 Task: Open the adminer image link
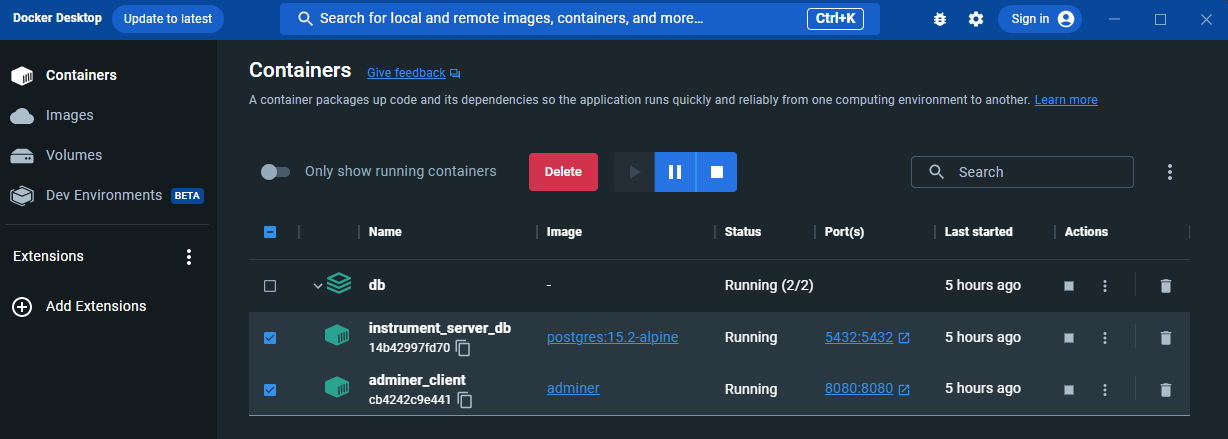(573, 389)
